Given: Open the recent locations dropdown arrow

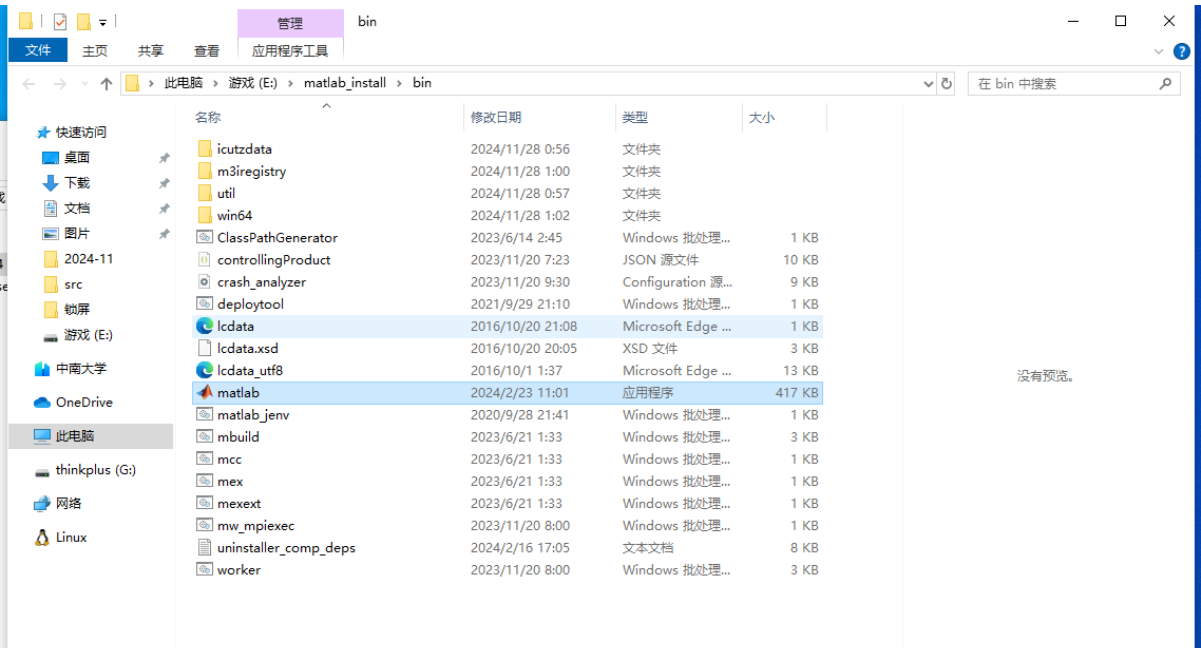Looking at the screenshot, I should click(x=84, y=84).
